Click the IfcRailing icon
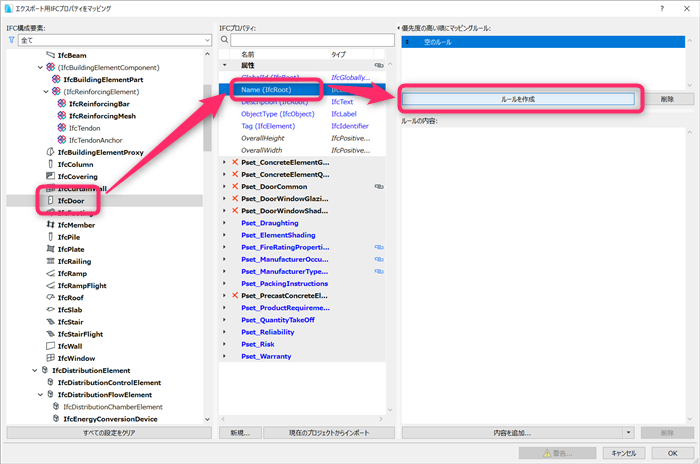Screen dimensions: 700x464 point(50,261)
